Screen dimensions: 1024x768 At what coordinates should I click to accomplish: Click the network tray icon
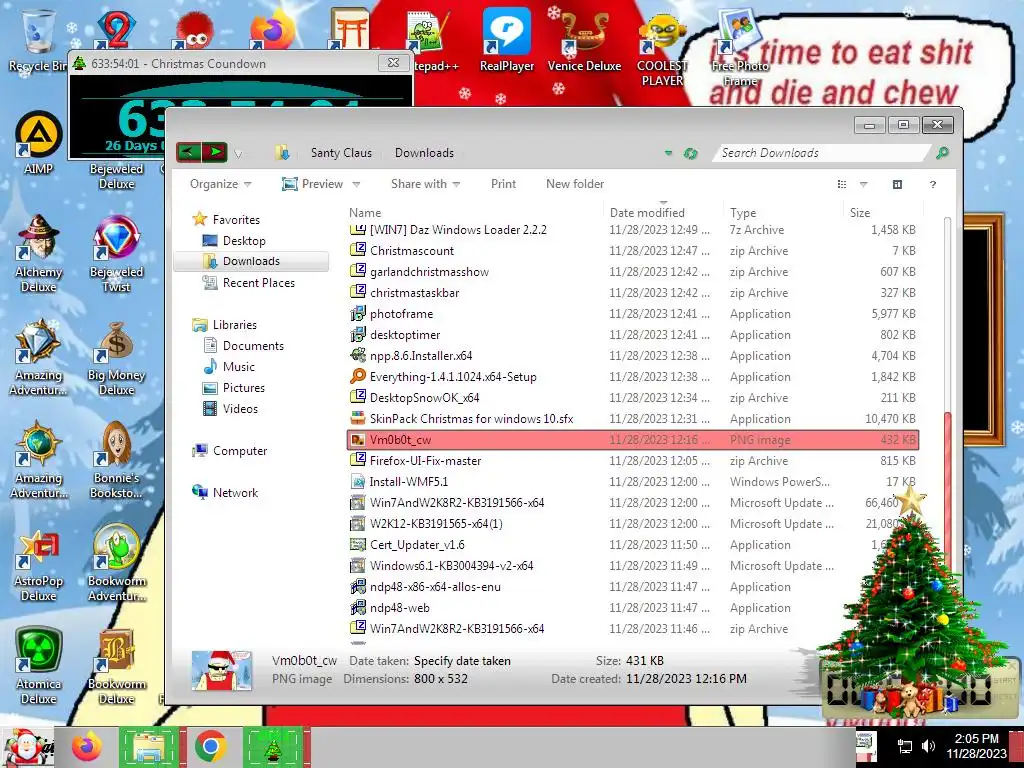coord(904,746)
